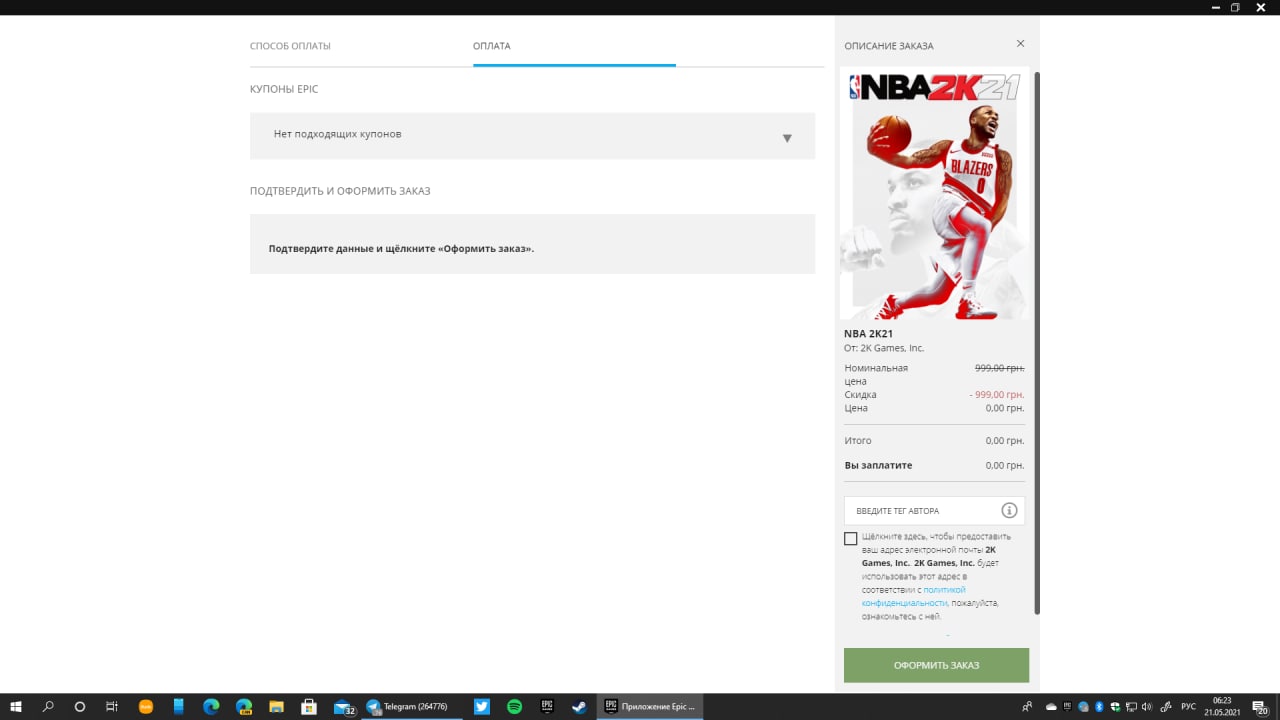Launch Microsoft Edge from taskbar
Image resolution: width=1280 pixels, height=720 pixels.
(211, 707)
